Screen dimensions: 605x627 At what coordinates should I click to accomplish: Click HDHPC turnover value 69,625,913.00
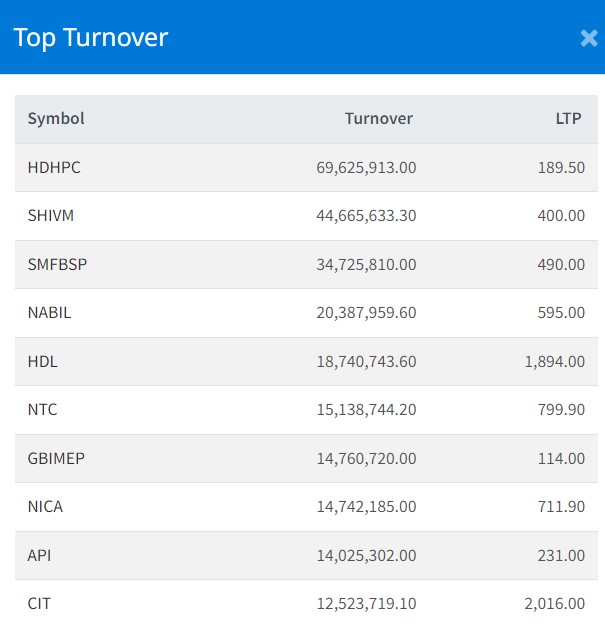tap(366, 168)
